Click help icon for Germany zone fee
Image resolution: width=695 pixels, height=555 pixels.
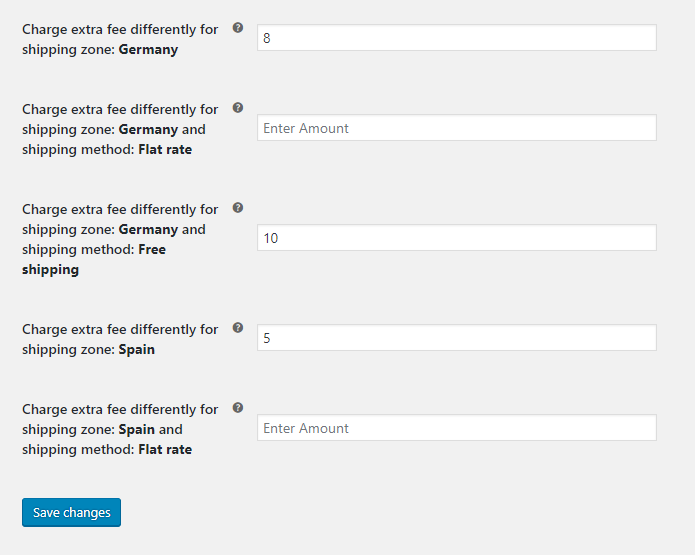pos(238,28)
